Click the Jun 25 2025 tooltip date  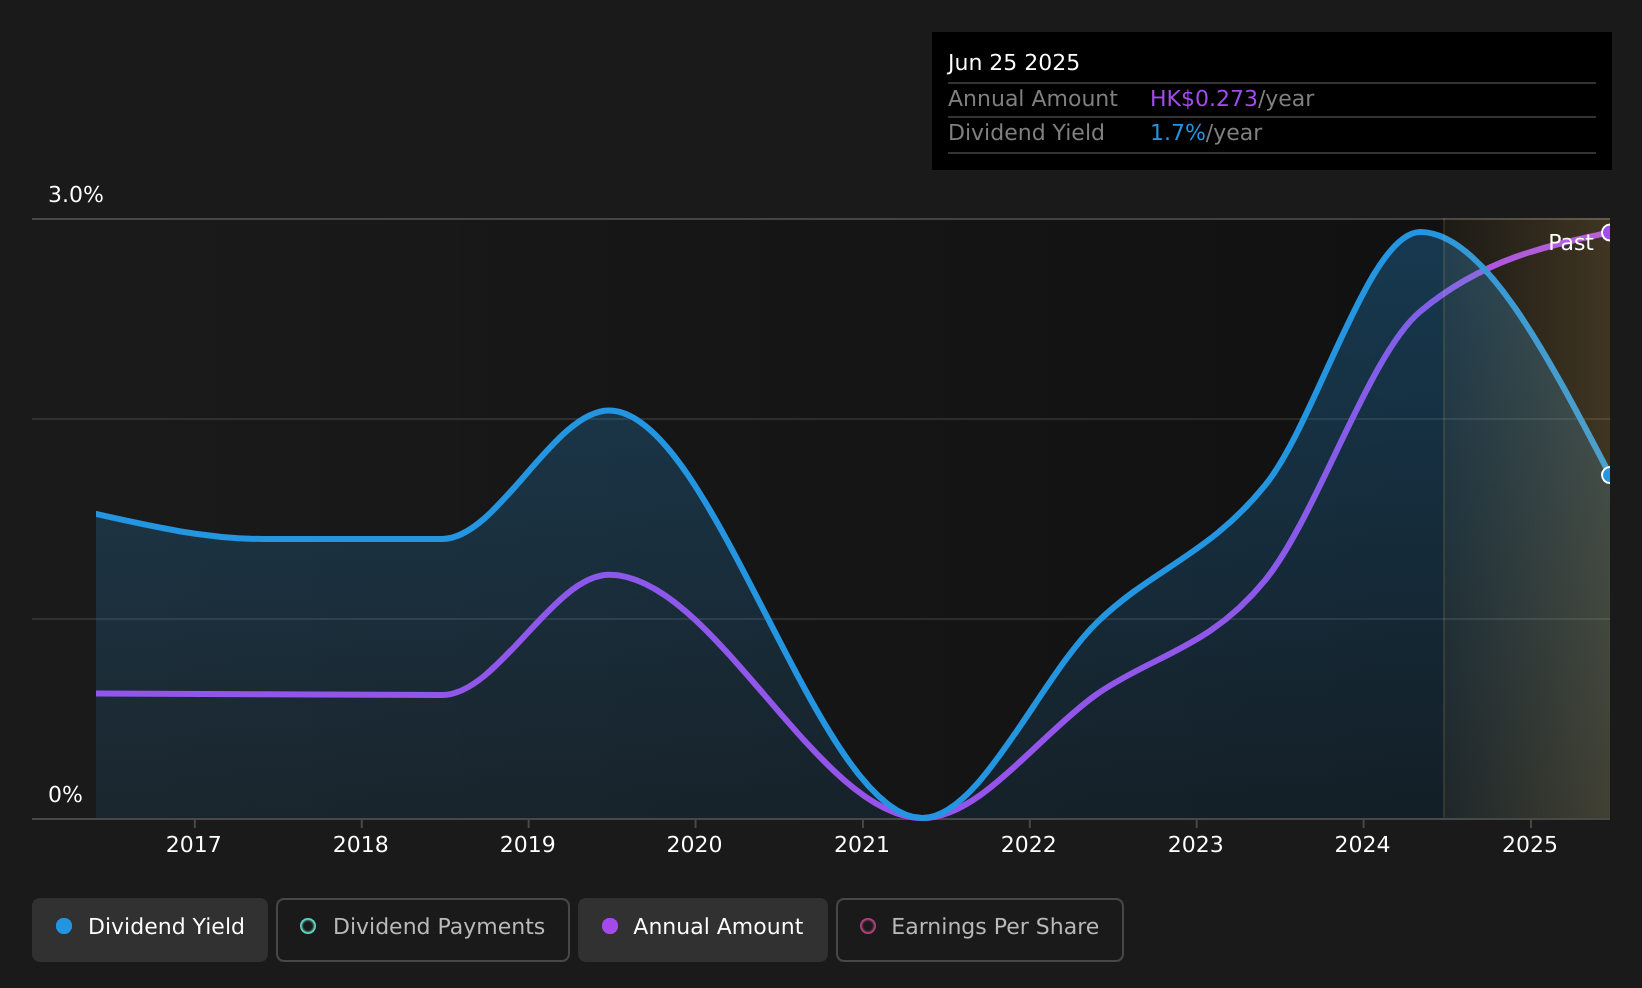click(1013, 63)
